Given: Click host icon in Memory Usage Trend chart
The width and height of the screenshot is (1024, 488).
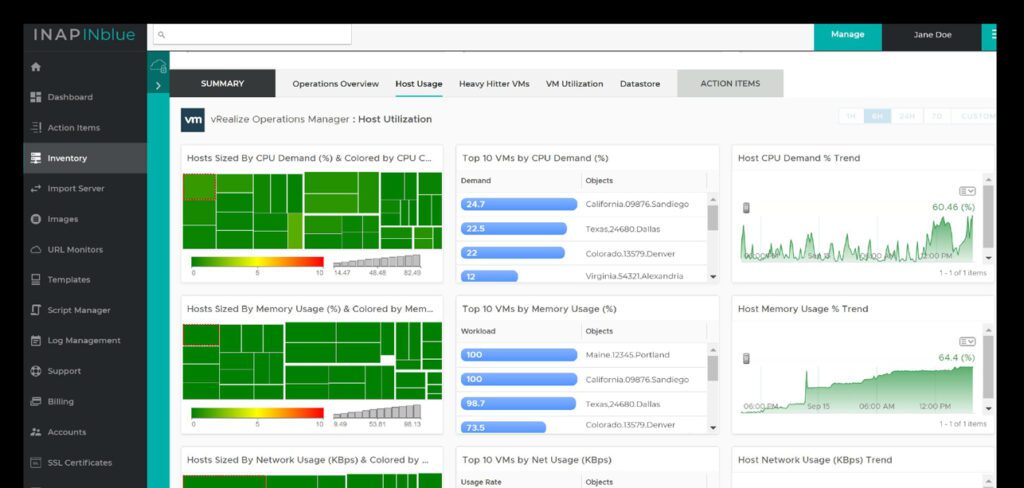Looking at the screenshot, I should (746, 358).
